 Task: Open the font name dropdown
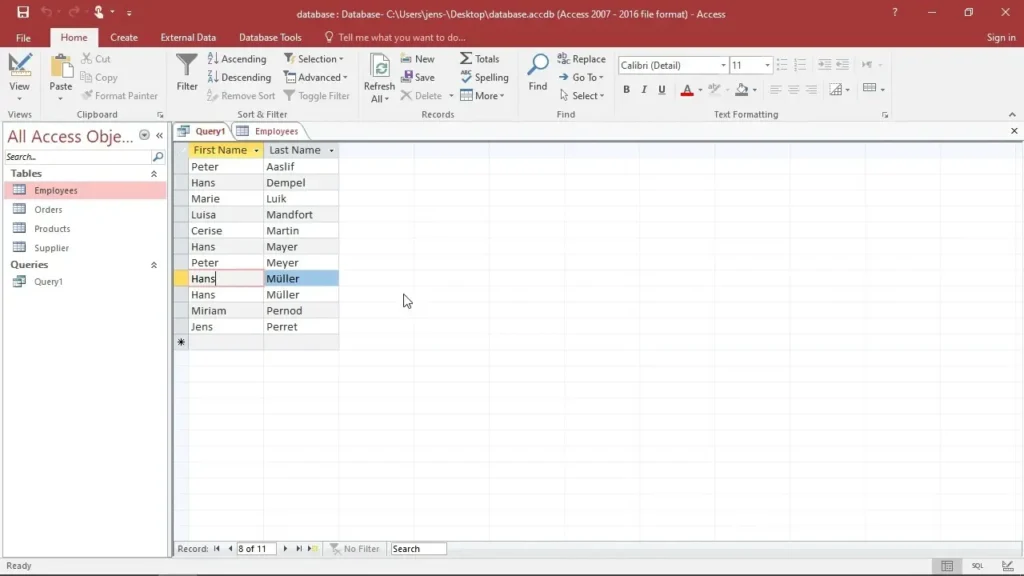point(723,66)
